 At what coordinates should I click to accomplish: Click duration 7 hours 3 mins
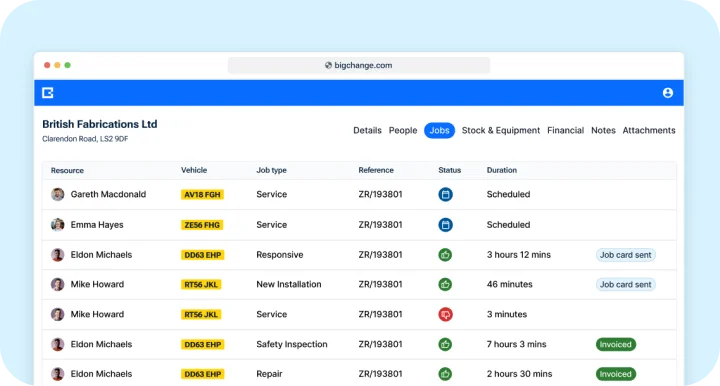point(517,344)
